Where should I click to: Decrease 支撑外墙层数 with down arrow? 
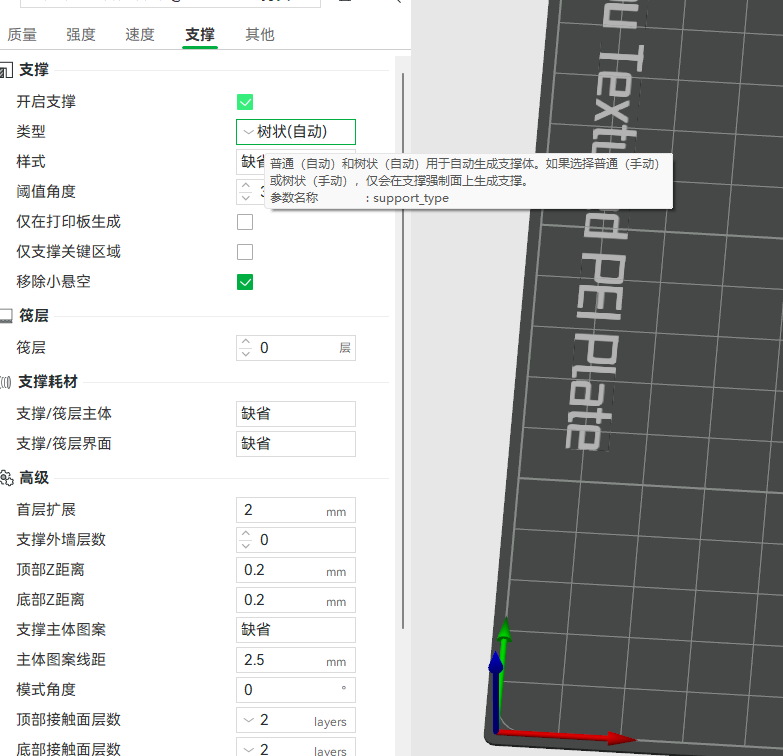tap(246, 546)
